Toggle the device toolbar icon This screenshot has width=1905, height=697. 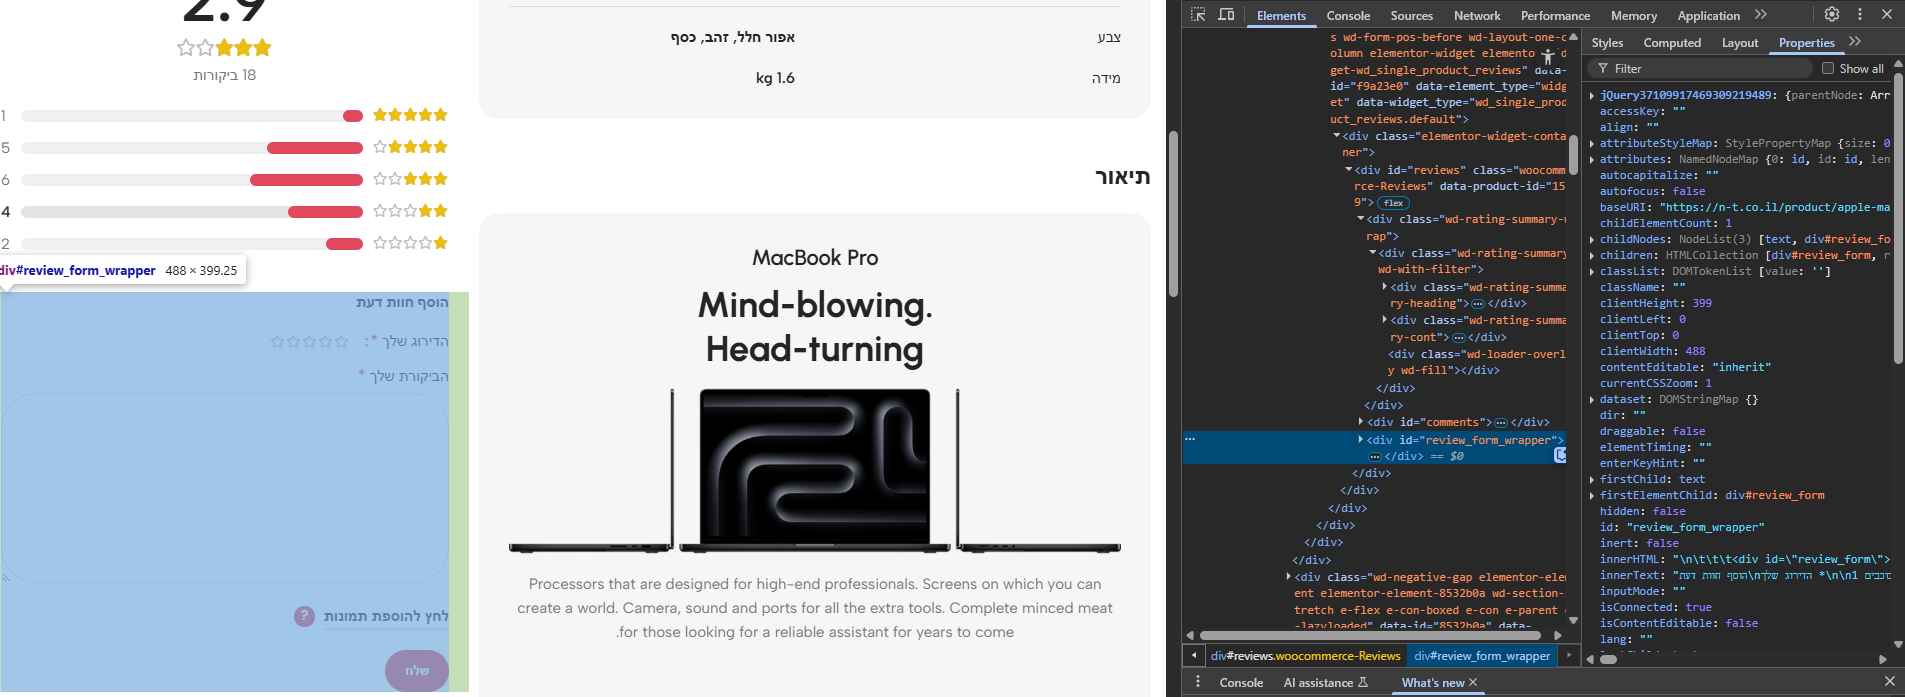(1226, 14)
